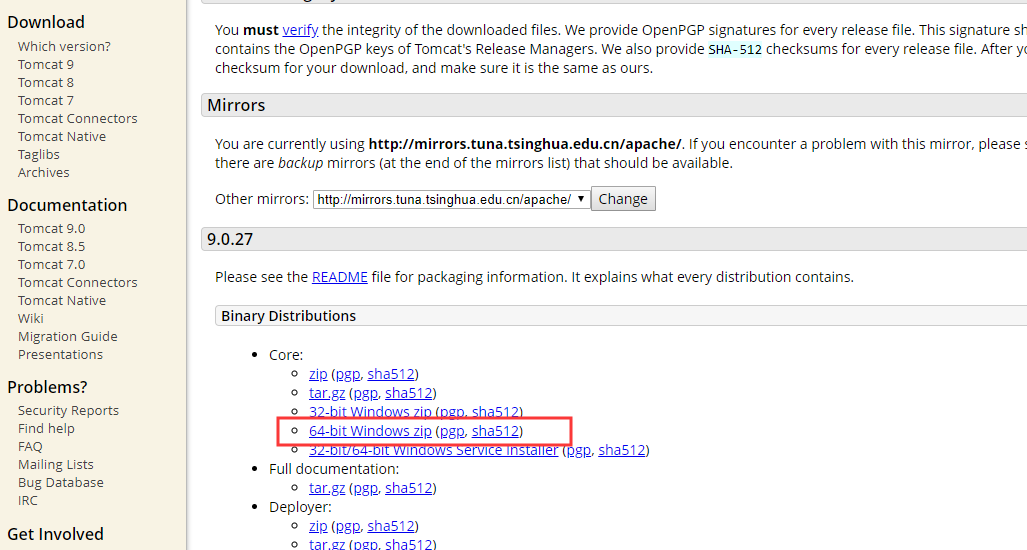Follow the verify link in the integrity paragraph
The width and height of the screenshot is (1027, 550).
tap(300, 30)
